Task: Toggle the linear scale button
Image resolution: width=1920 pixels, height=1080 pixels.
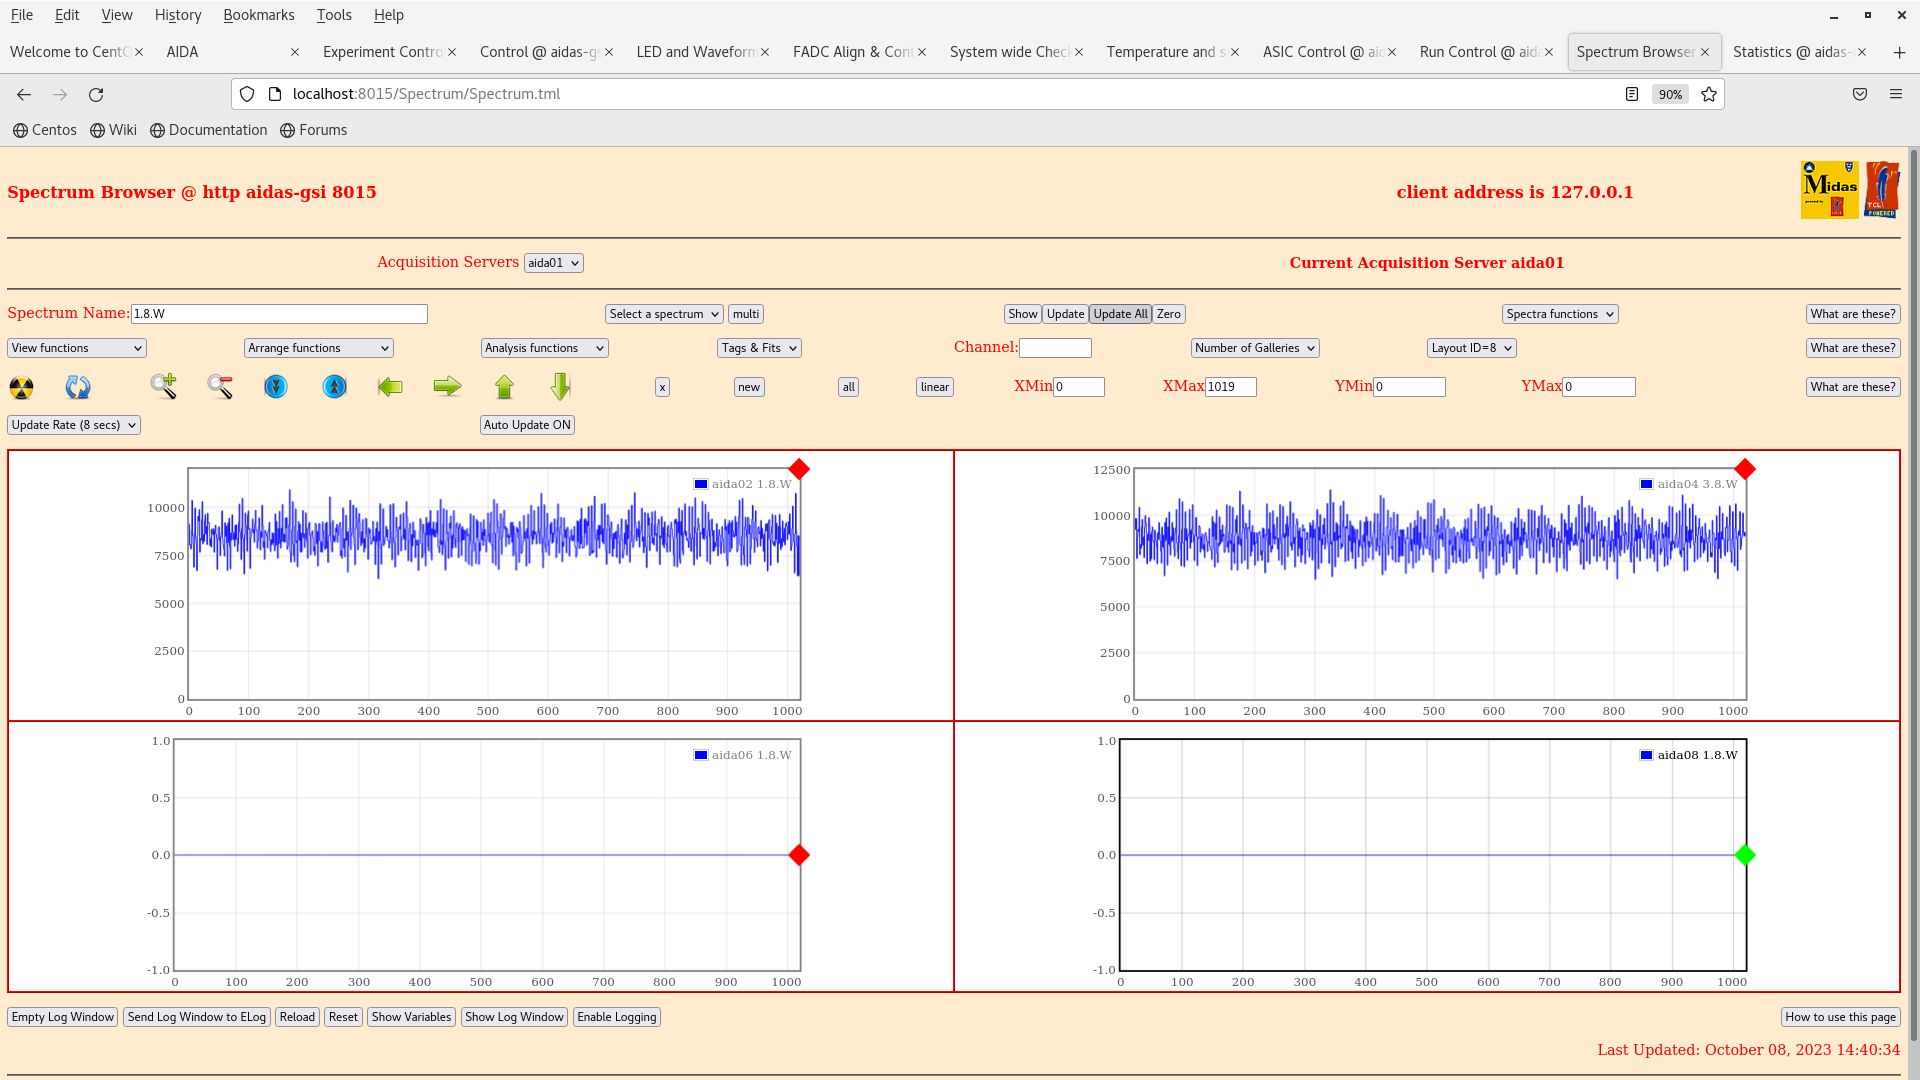Action: click(934, 387)
